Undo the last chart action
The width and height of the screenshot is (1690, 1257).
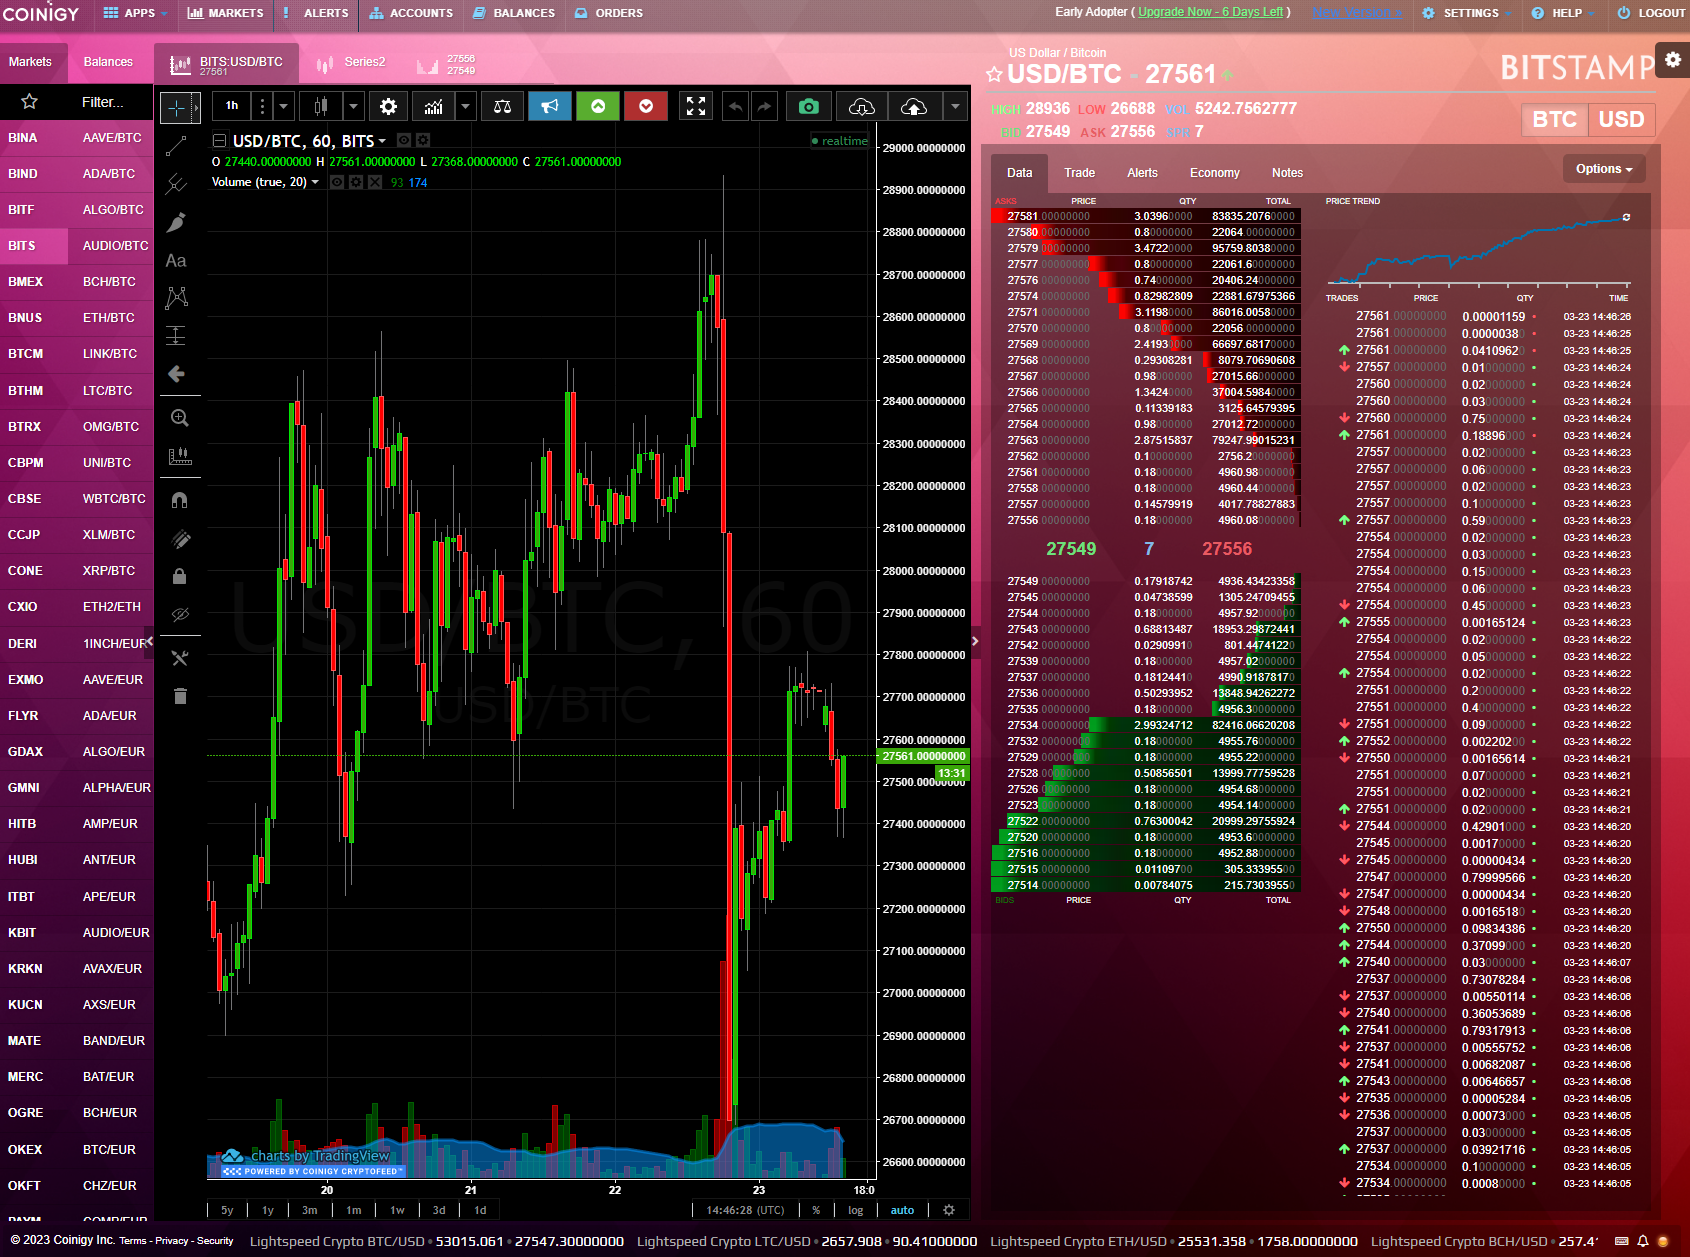736,106
